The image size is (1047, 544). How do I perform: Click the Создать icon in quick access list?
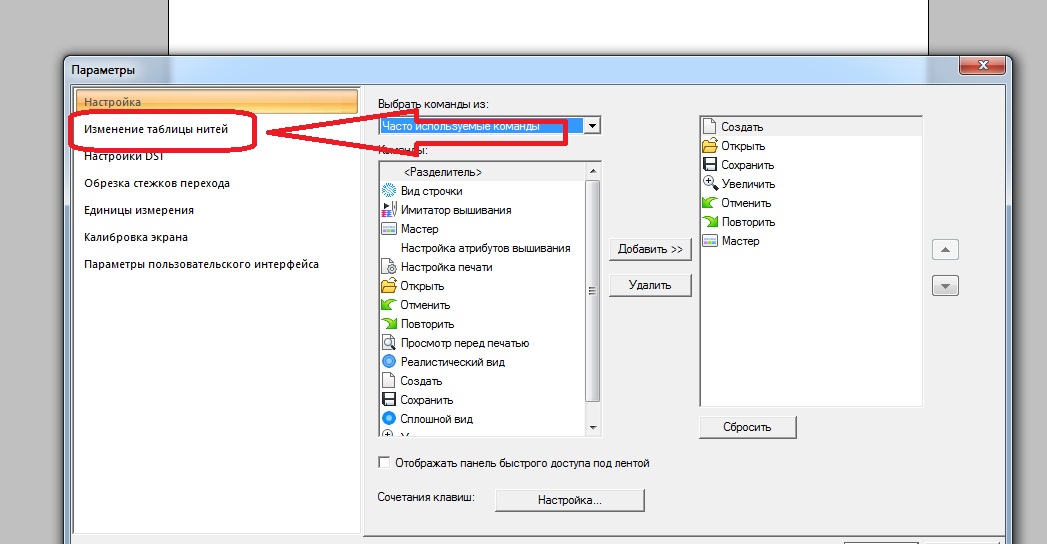(709, 126)
